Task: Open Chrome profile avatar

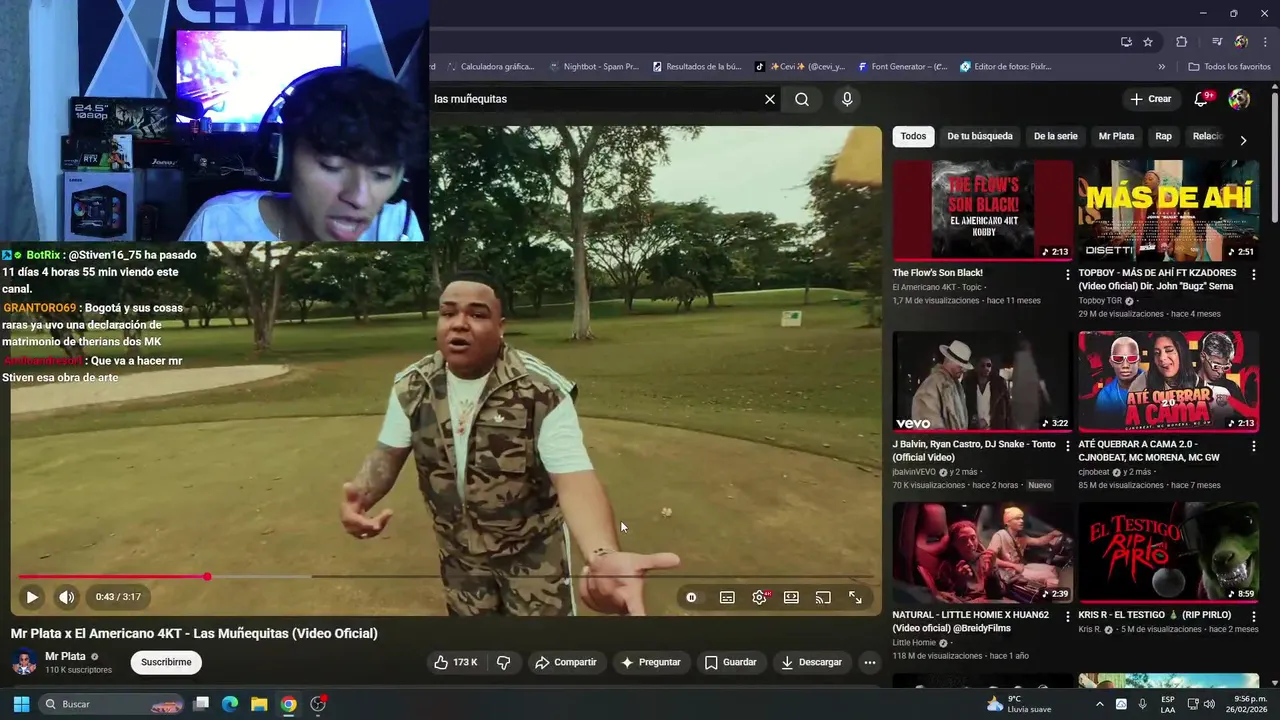Action: click(x=1241, y=42)
